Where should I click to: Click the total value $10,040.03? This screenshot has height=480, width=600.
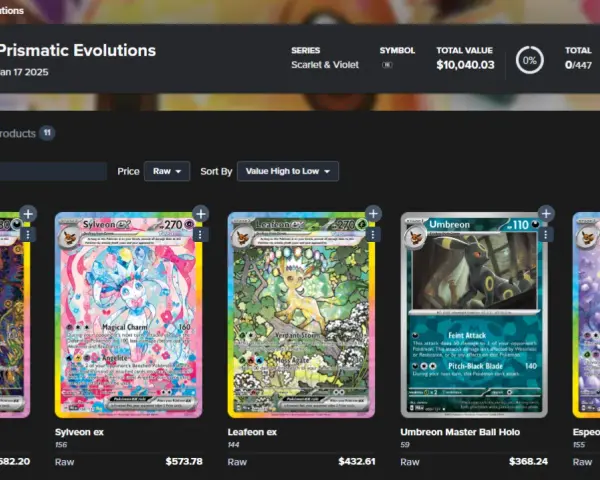465,65
